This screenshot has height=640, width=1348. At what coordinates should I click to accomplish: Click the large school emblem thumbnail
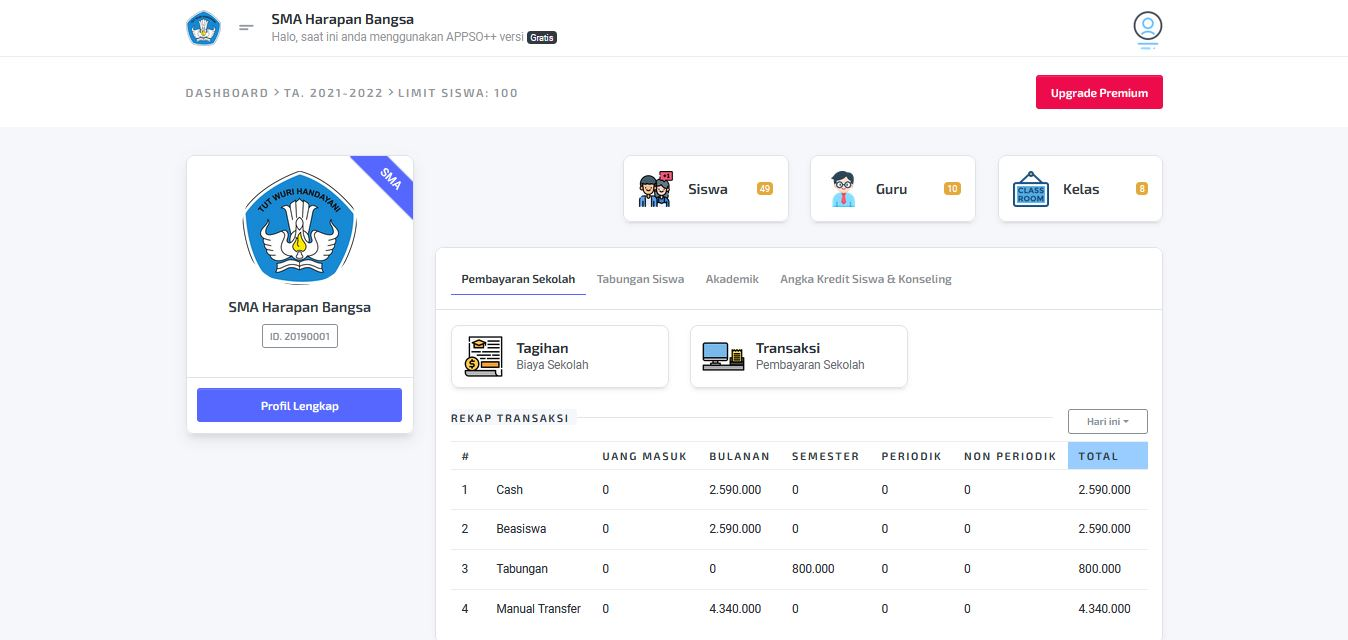click(299, 228)
